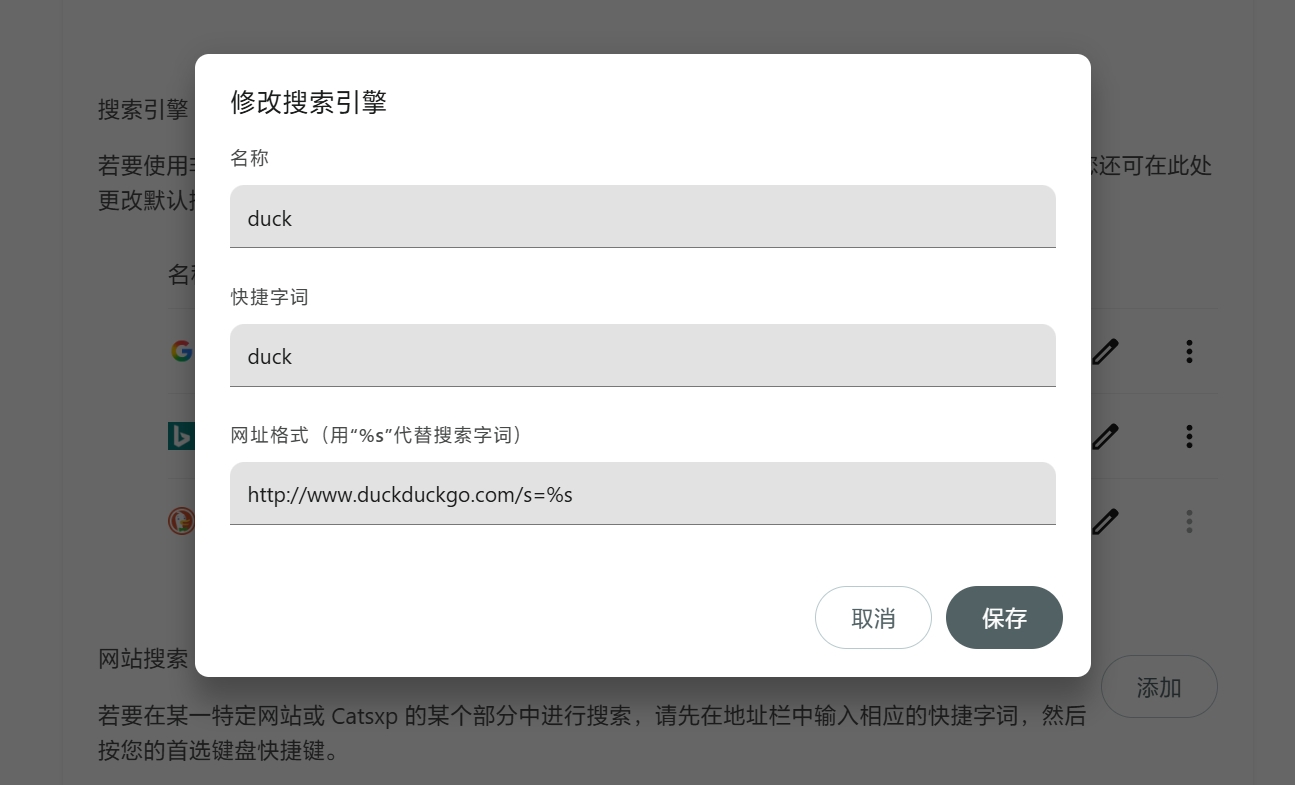Click the 保存 save button
This screenshot has width=1295, height=785.
[x=1004, y=617]
